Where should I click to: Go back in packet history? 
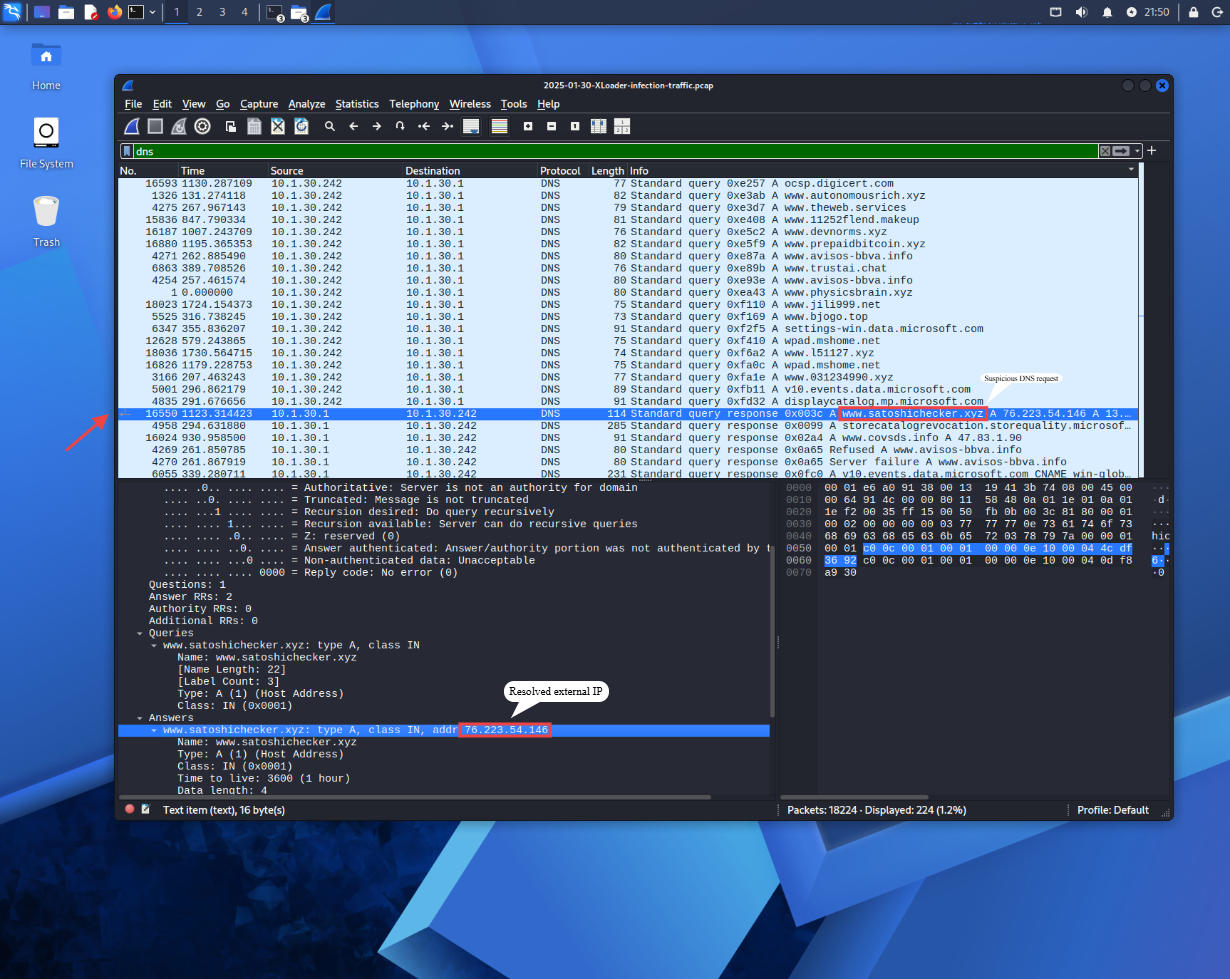point(353,126)
